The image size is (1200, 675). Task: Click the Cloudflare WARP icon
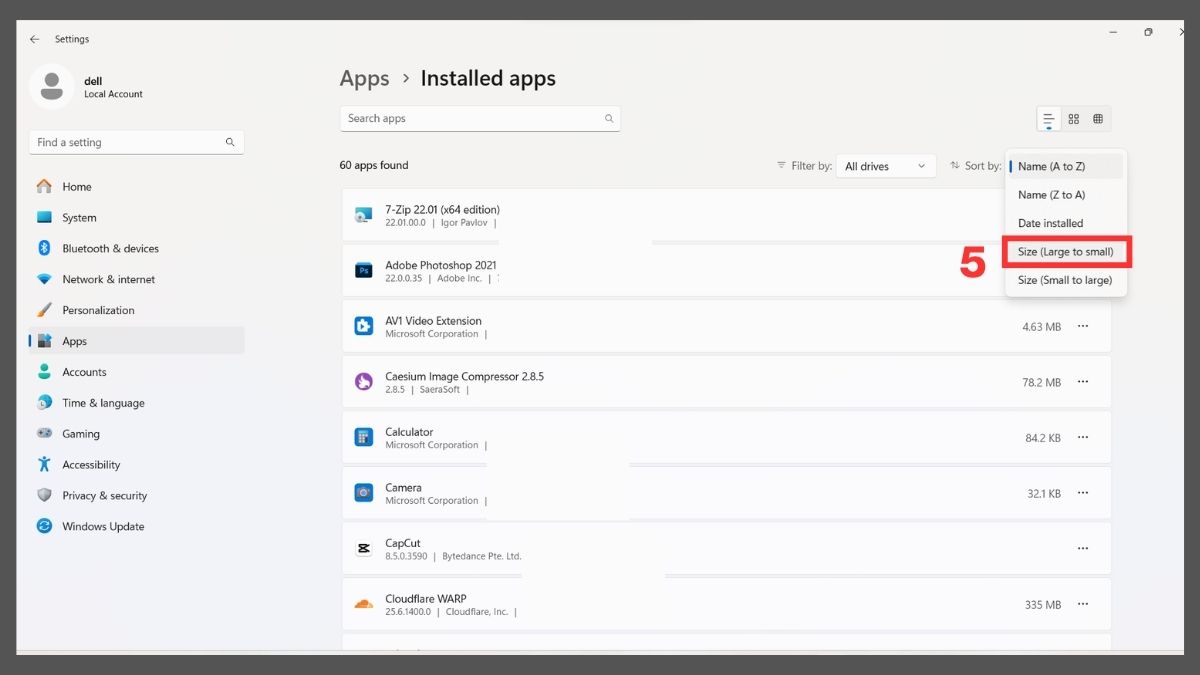tap(364, 604)
